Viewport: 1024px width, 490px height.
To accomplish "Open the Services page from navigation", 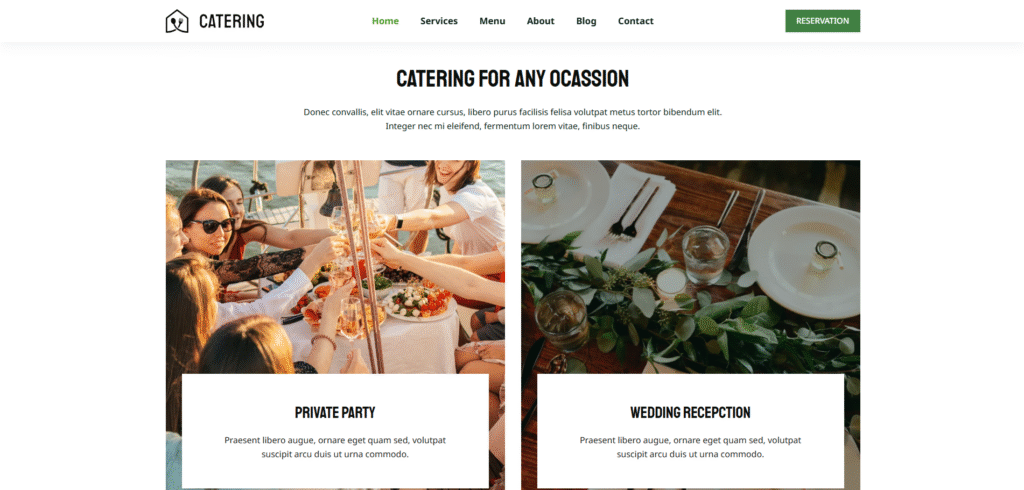I will (x=439, y=21).
